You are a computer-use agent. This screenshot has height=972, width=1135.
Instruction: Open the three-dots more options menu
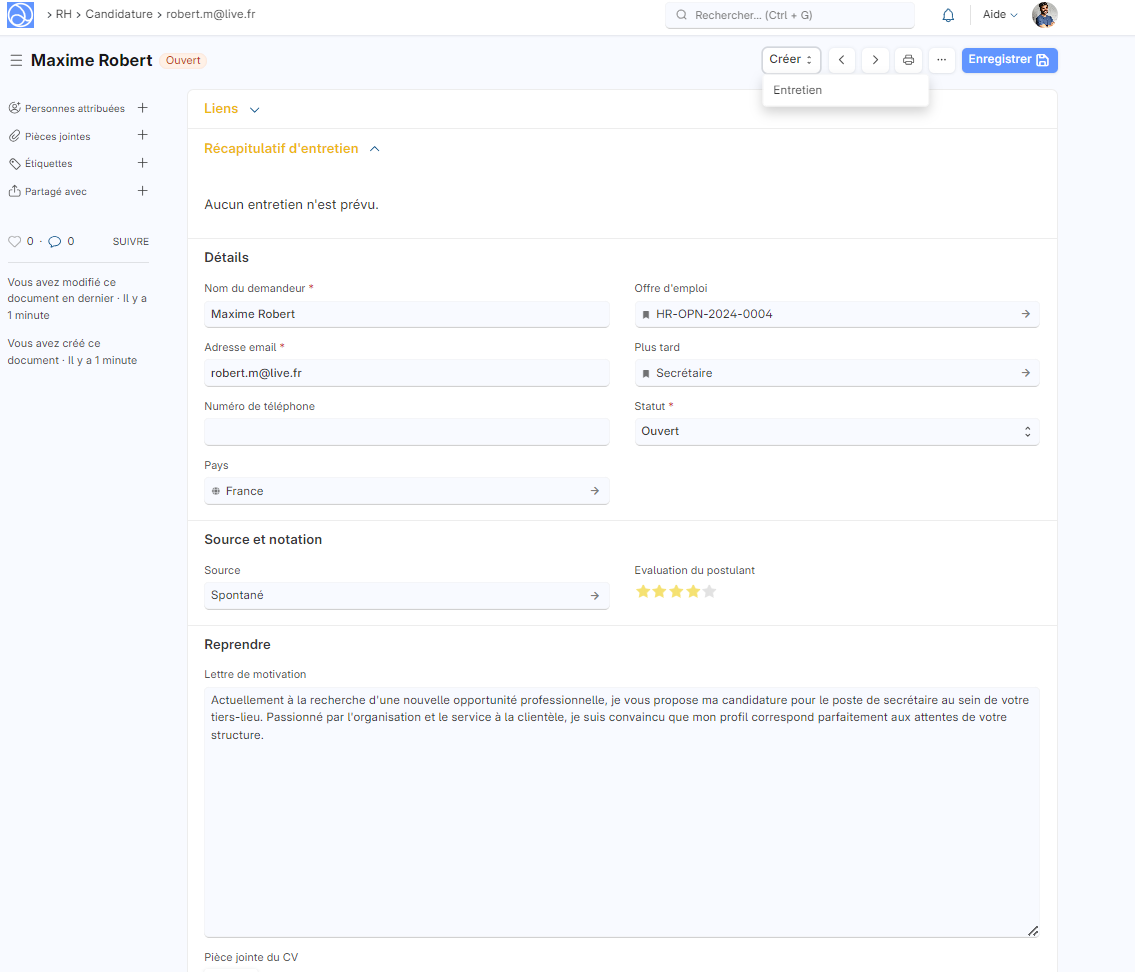click(x=941, y=60)
